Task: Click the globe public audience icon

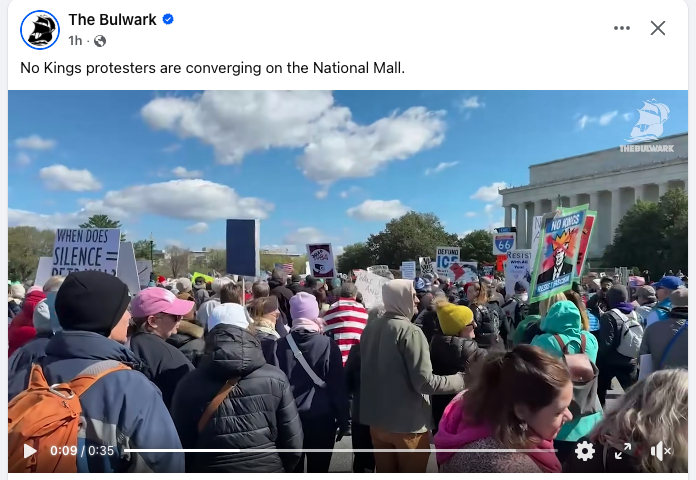Action: 100,41
